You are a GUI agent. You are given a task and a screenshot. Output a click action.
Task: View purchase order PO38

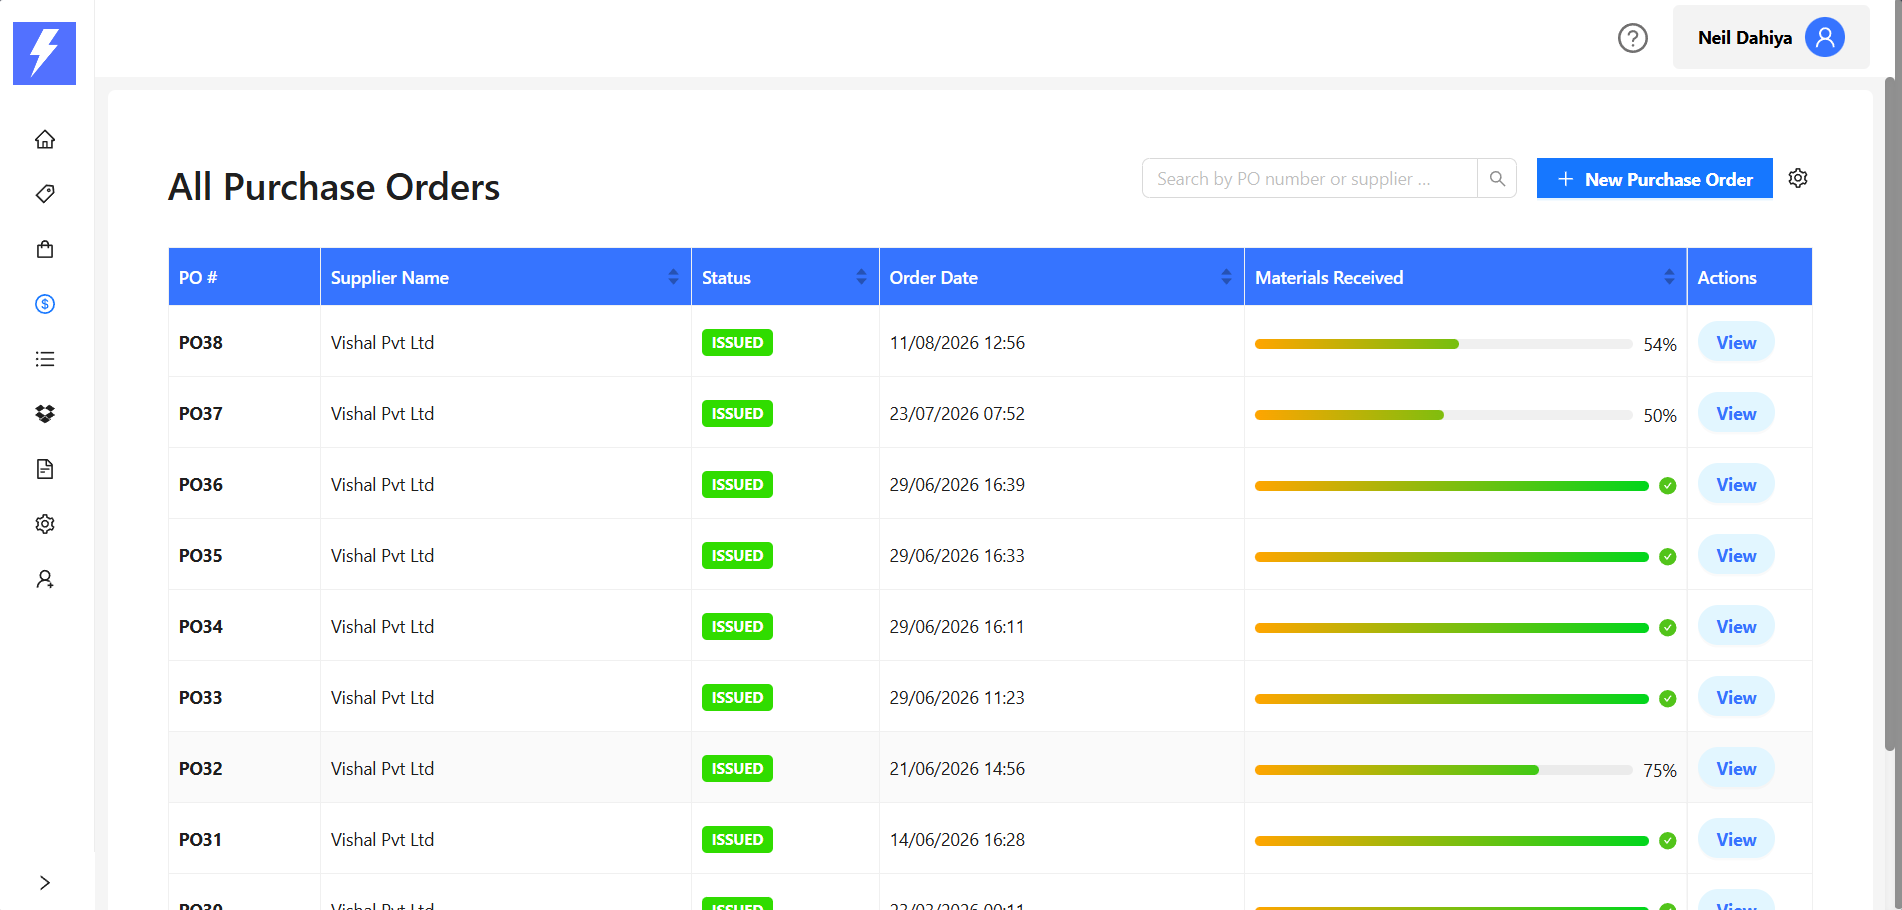coord(1736,342)
